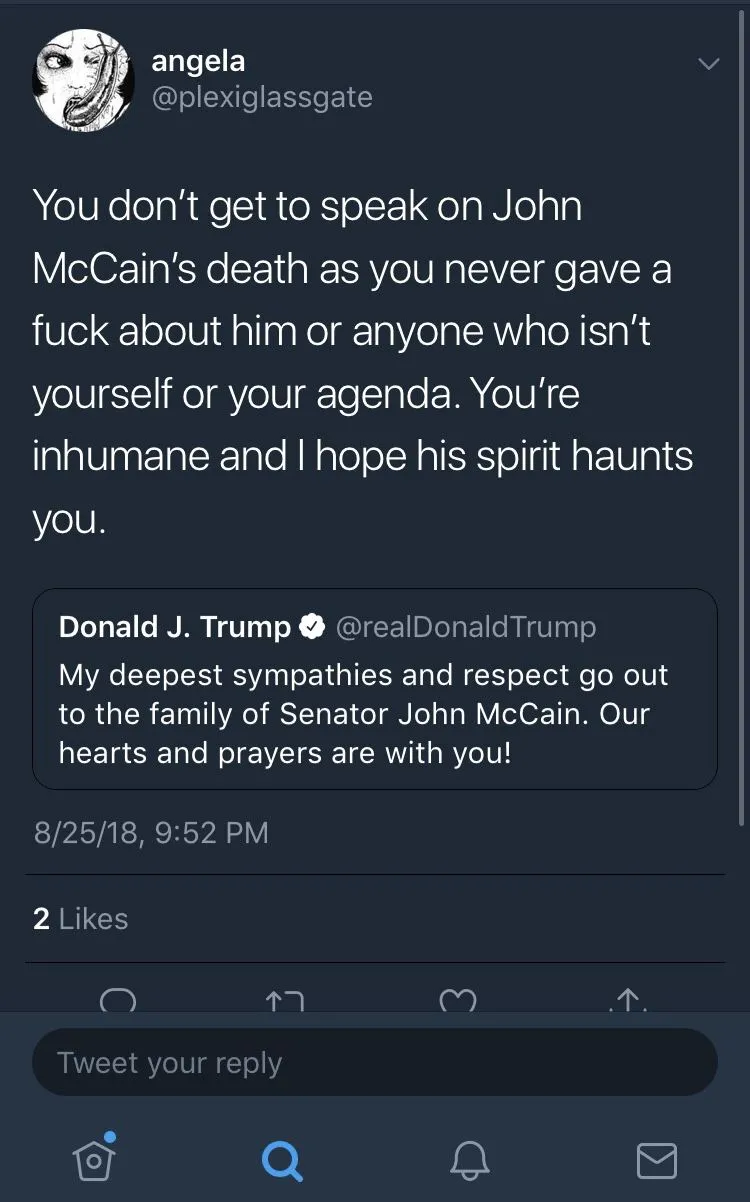
Task: Tap the display name angela
Action: (x=198, y=61)
